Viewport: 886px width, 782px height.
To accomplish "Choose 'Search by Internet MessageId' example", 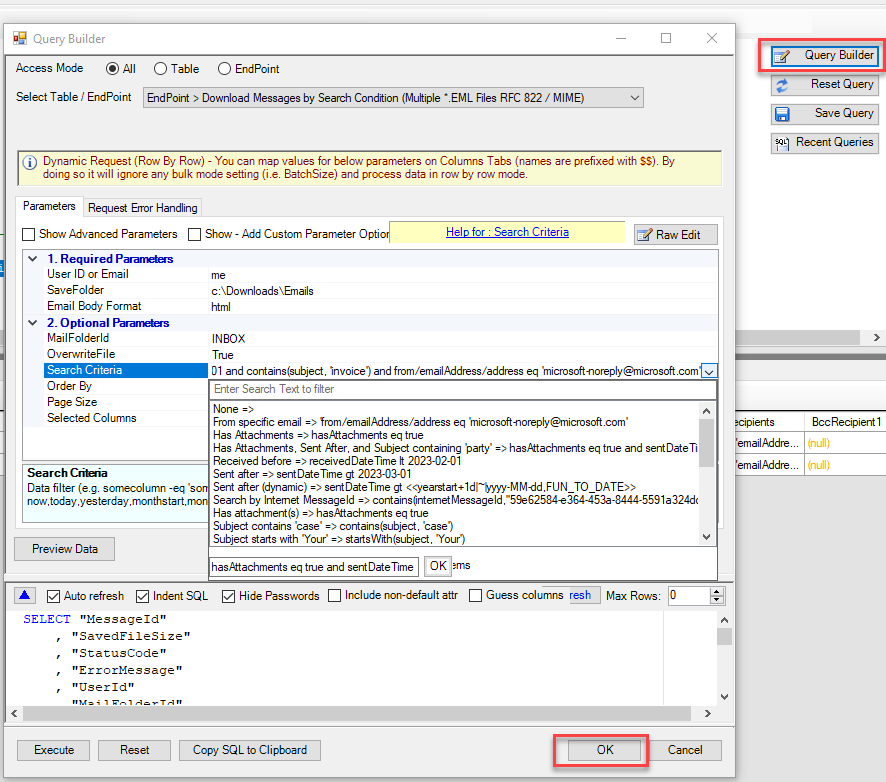I will point(455,500).
